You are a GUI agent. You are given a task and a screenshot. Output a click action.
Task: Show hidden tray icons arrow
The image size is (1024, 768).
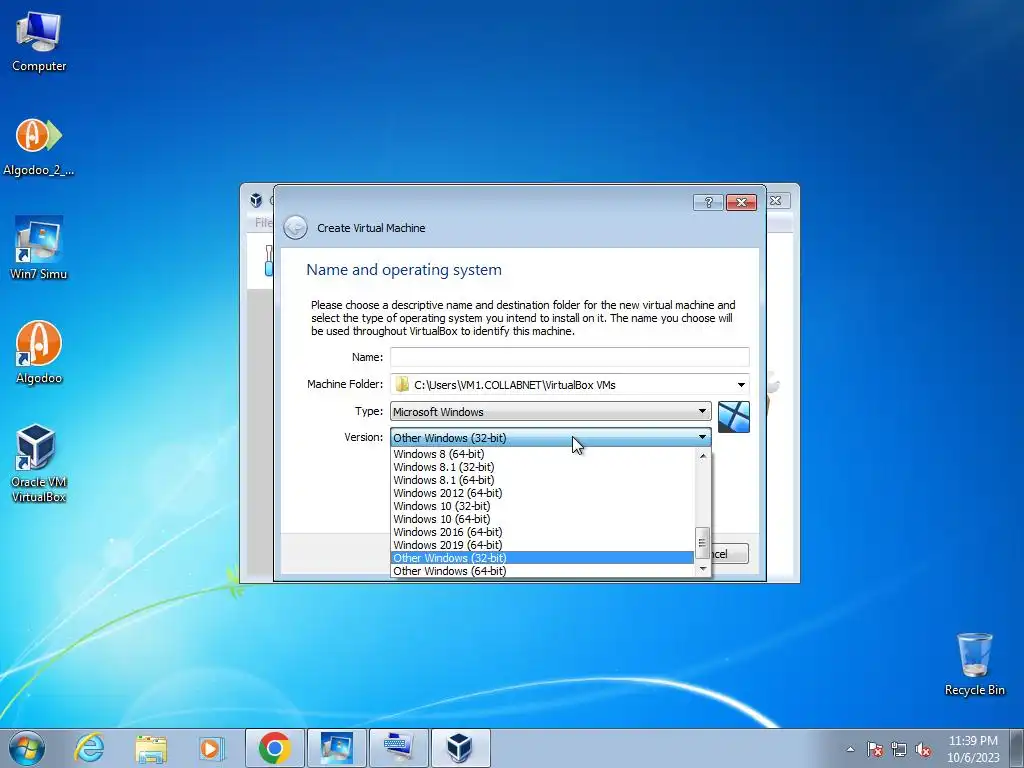(x=850, y=749)
